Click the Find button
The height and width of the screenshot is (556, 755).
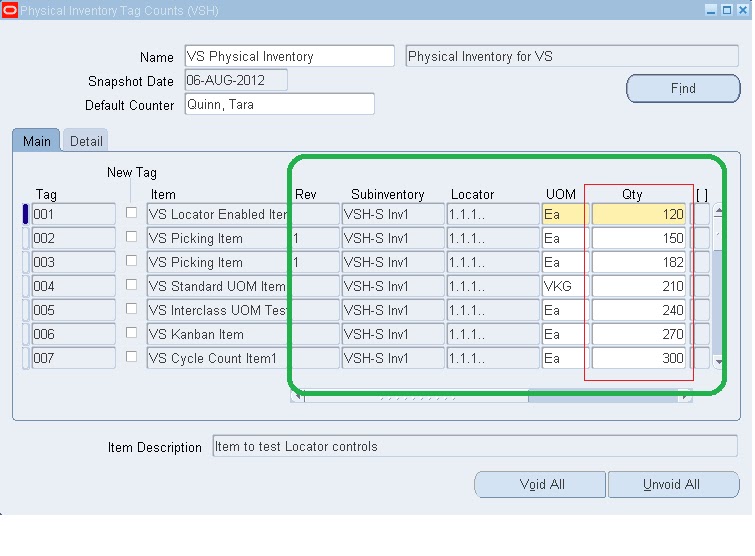pos(683,89)
